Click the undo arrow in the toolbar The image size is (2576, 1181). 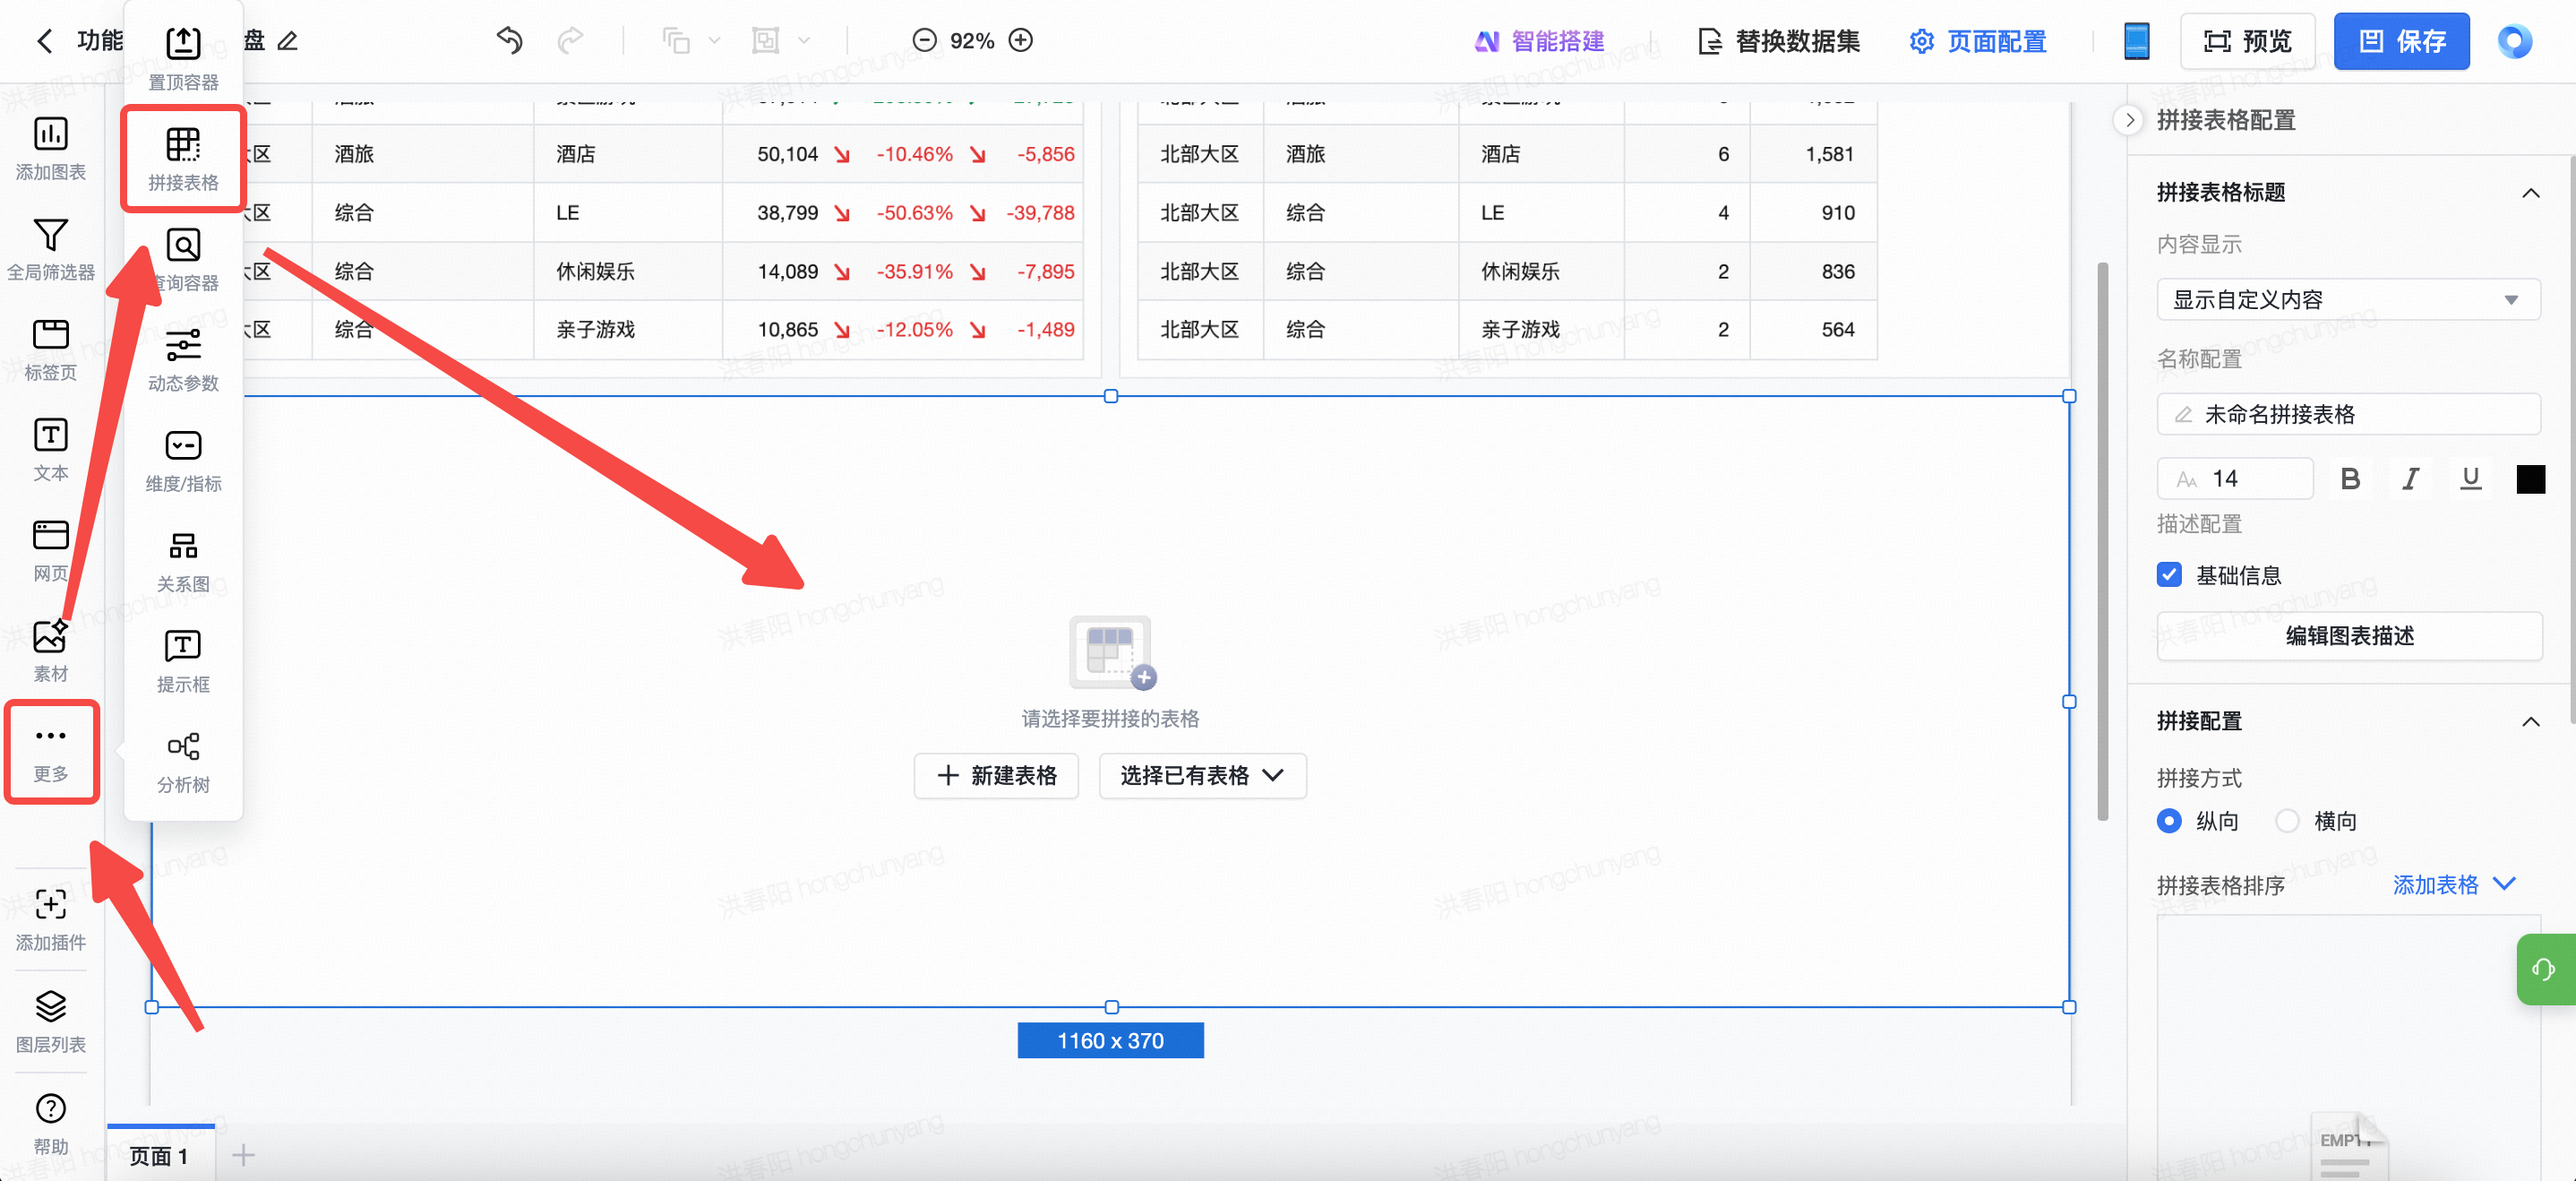point(509,41)
